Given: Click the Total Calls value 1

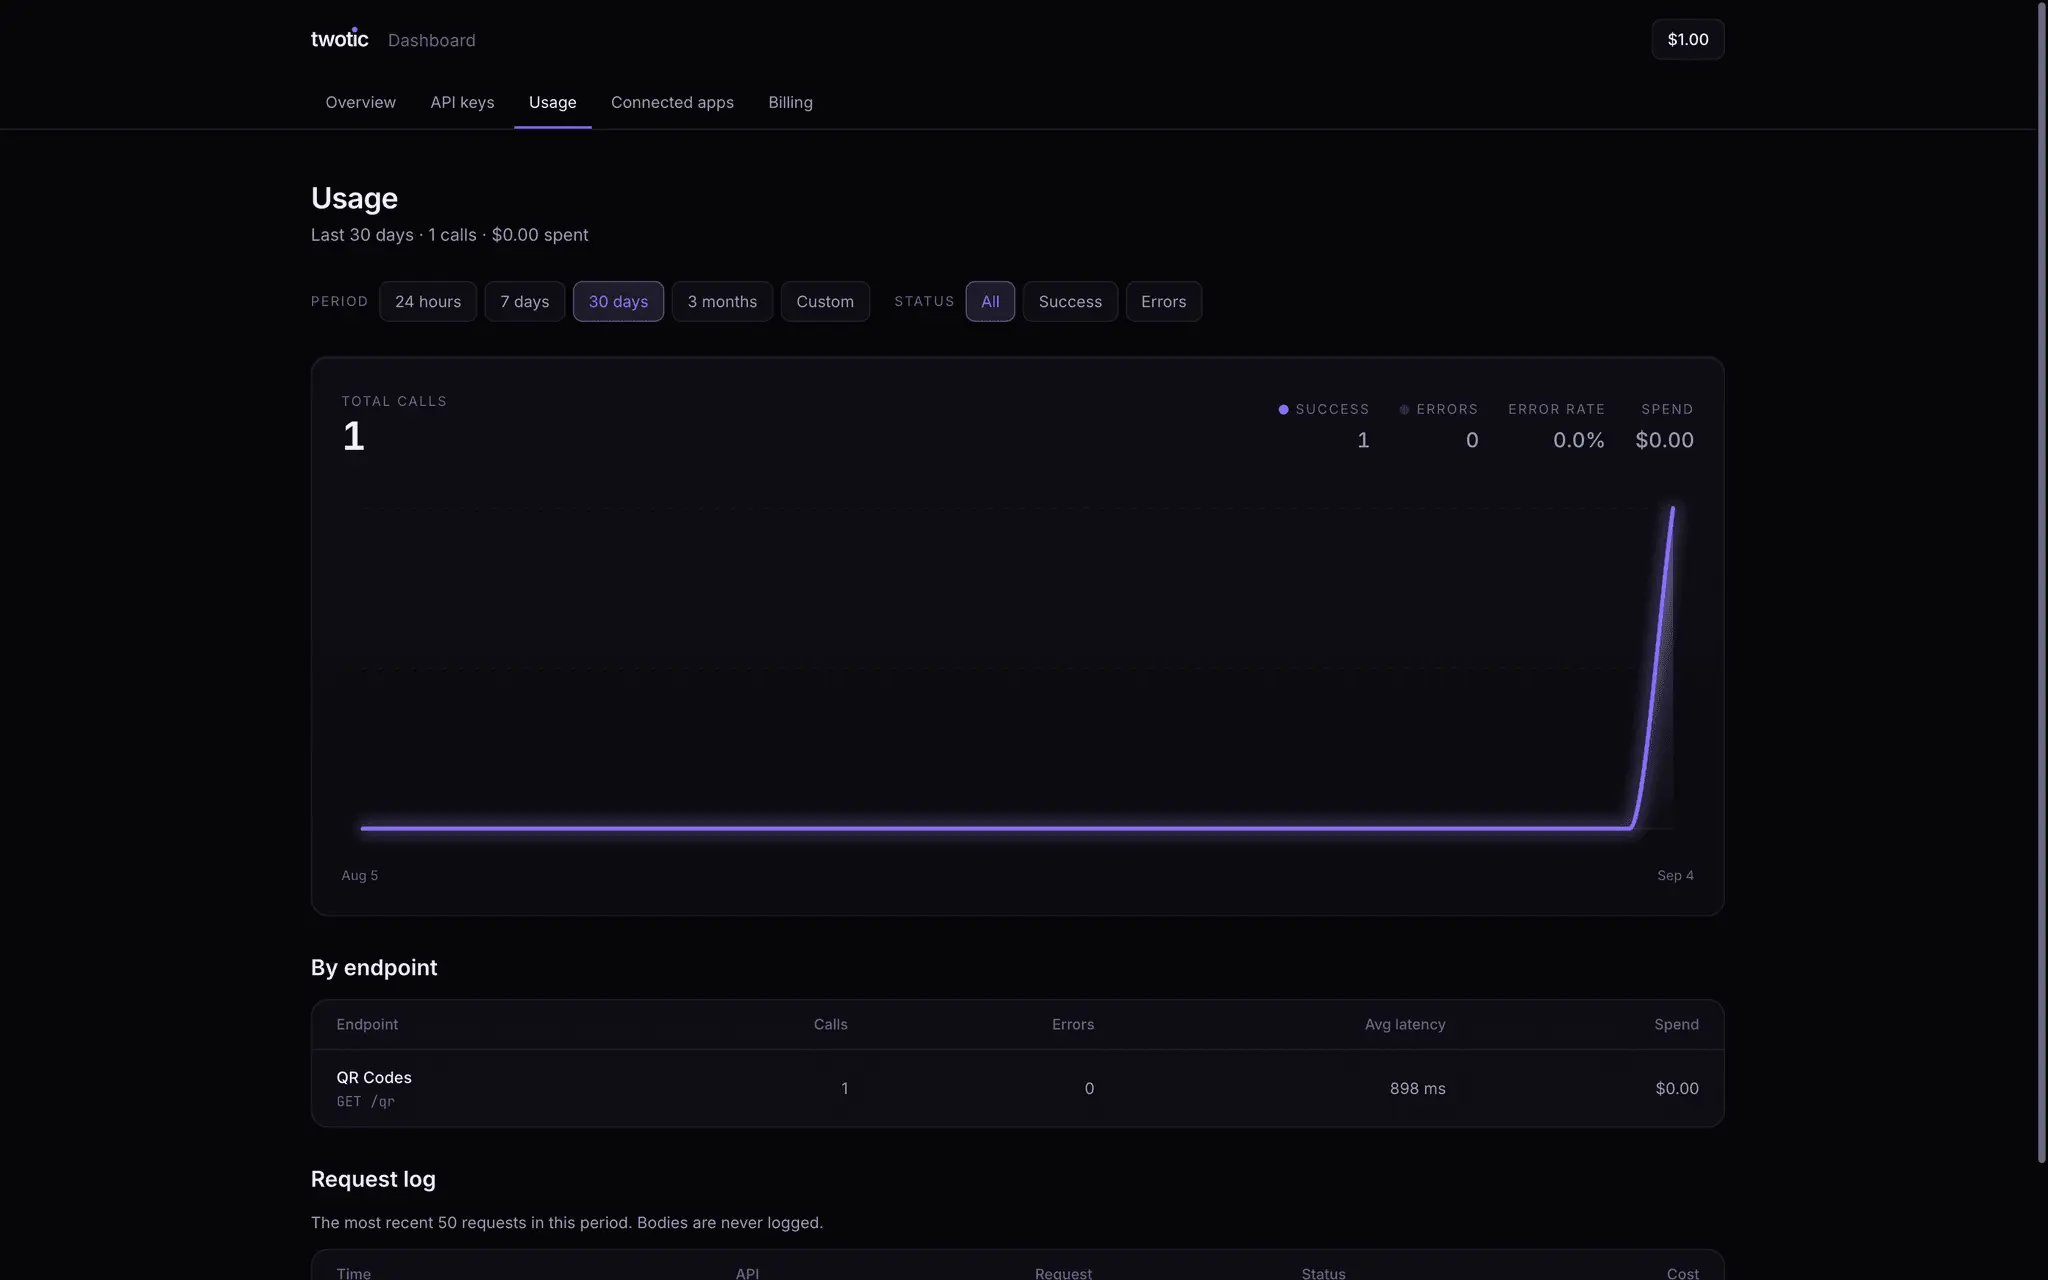Looking at the screenshot, I should tap(353, 436).
